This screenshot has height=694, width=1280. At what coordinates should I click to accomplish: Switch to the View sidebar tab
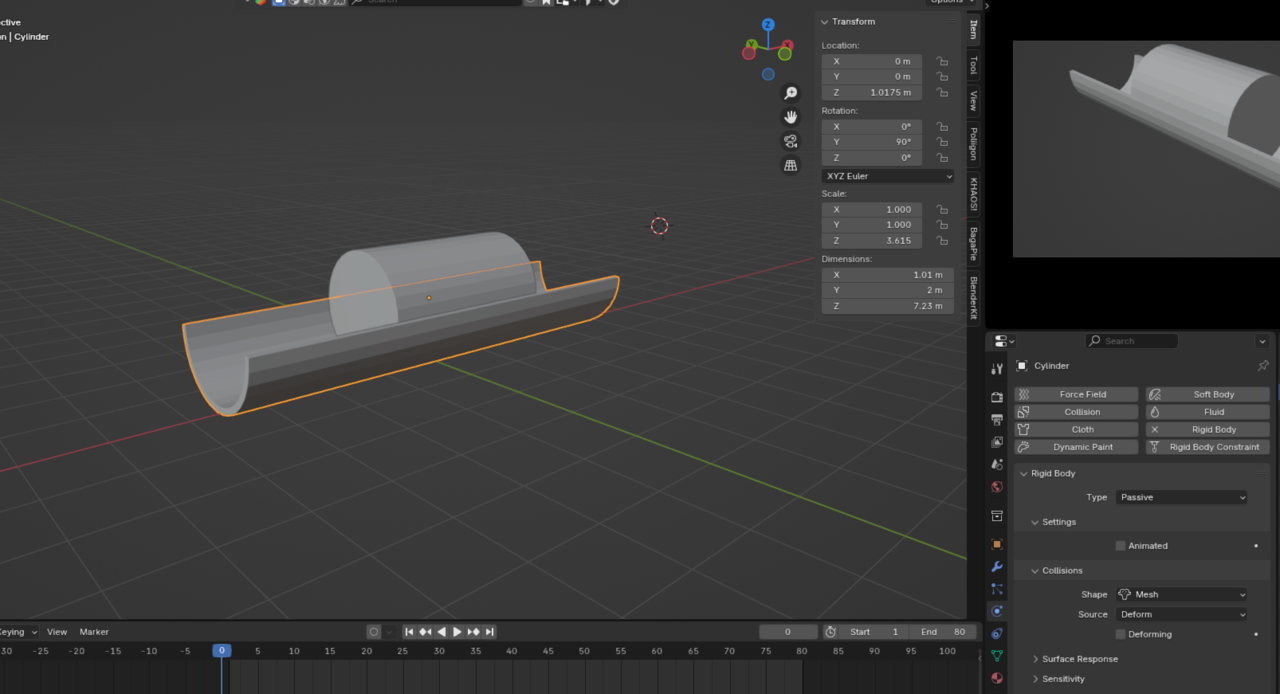(973, 100)
